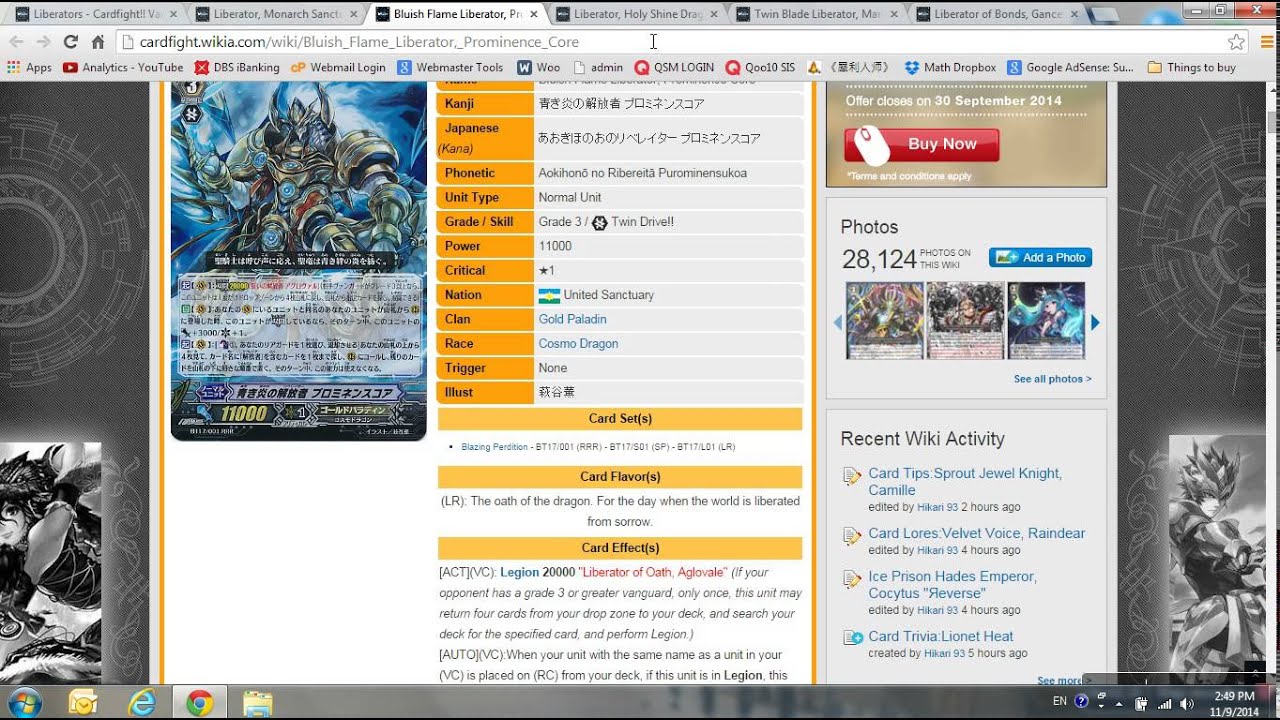1280x720 pixels.
Task: Switch to the Liberator, Monarch Sanctuary tab
Action: click(276, 14)
